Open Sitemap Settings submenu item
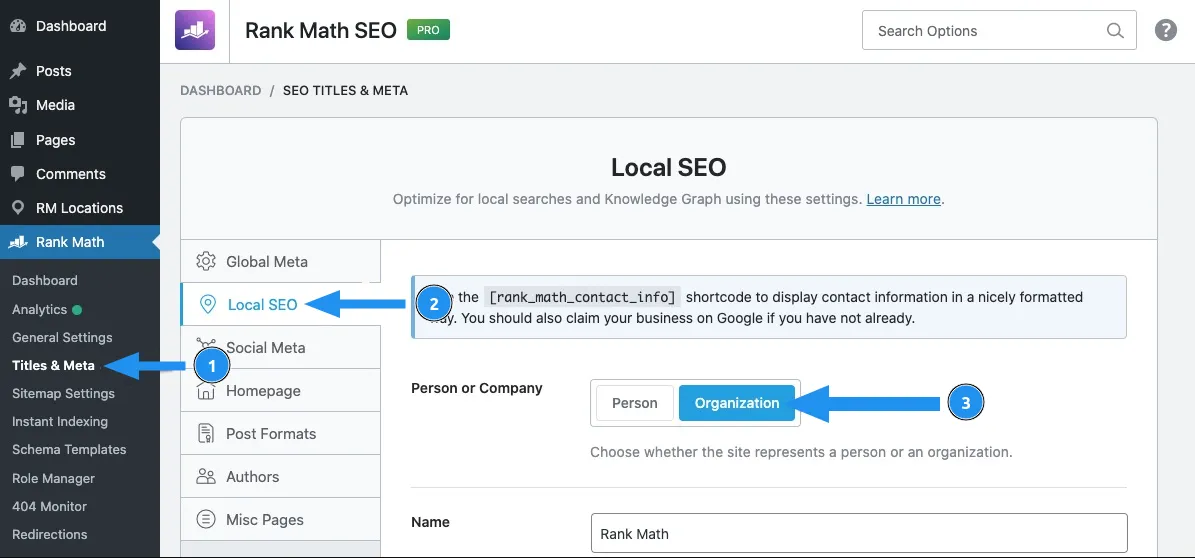 click(x=63, y=393)
